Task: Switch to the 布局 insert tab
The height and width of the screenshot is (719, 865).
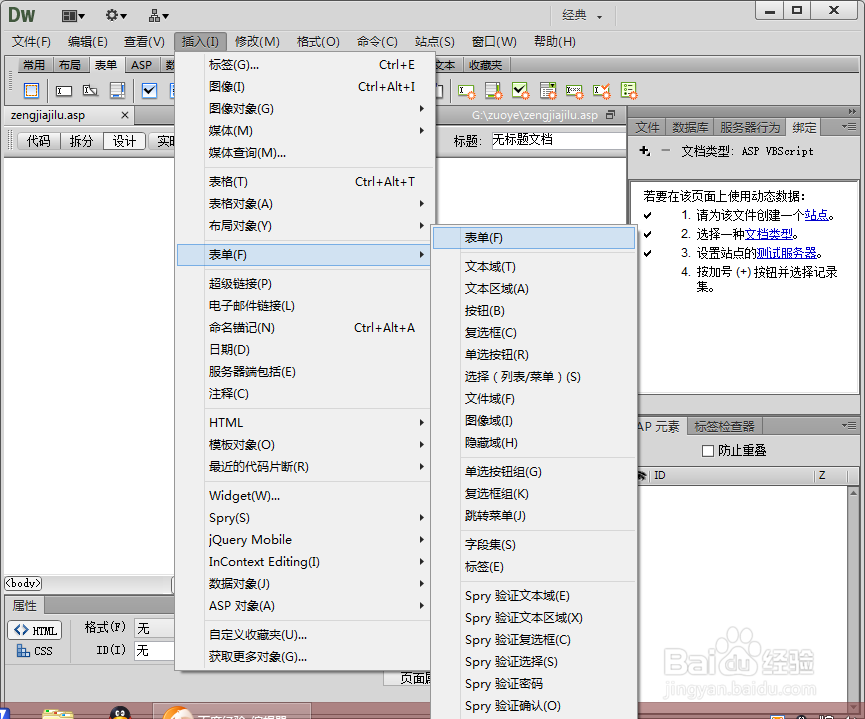Action: (x=70, y=65)
